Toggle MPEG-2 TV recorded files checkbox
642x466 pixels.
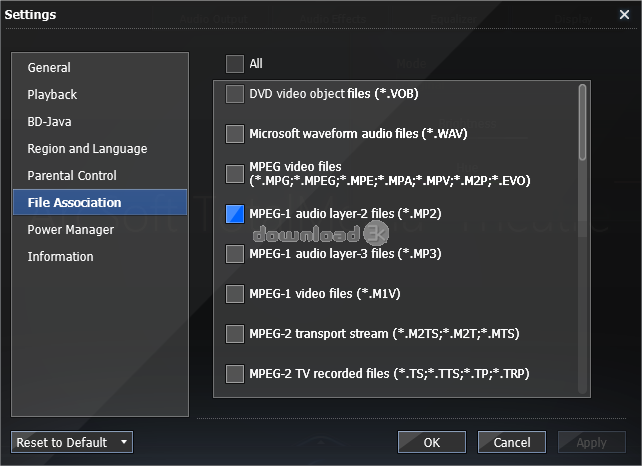[235, 374]
